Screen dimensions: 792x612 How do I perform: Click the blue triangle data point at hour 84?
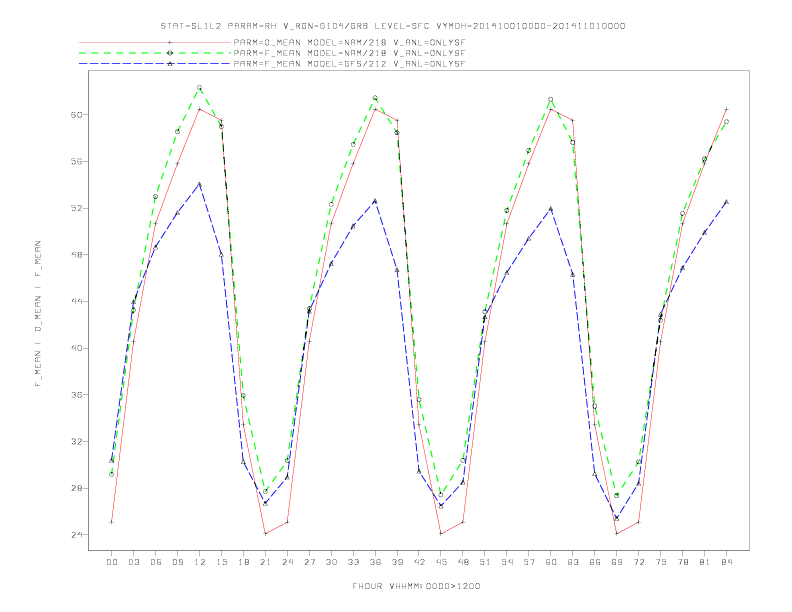[x=726, y=202]
